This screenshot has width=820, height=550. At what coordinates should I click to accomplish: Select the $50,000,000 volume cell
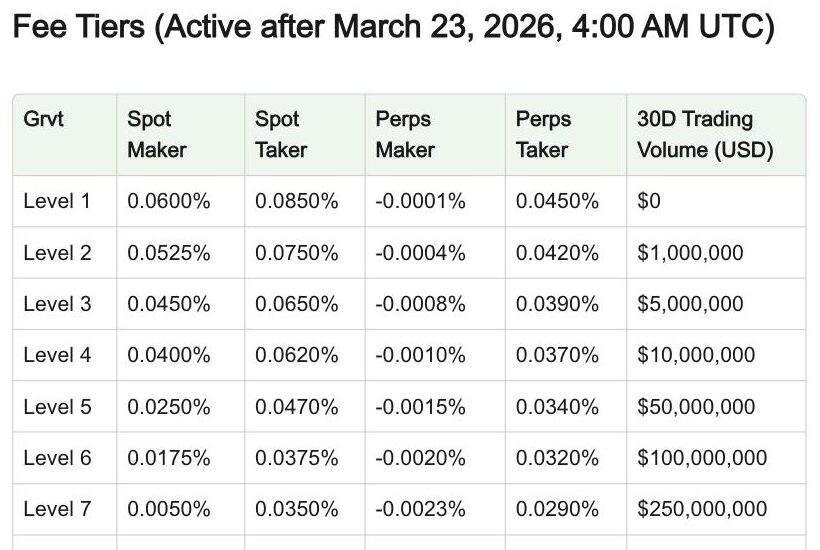pyautogui.click(x=696, y=407)
